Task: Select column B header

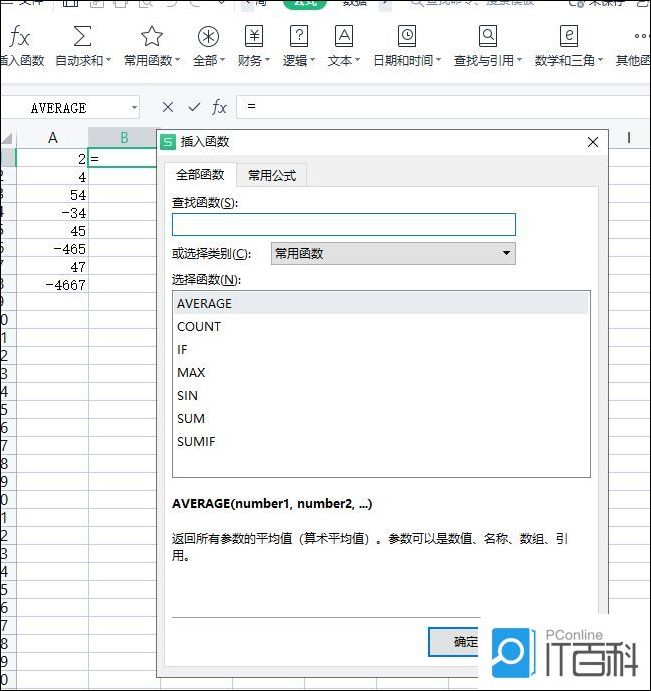Action: [x=123, y=138]
